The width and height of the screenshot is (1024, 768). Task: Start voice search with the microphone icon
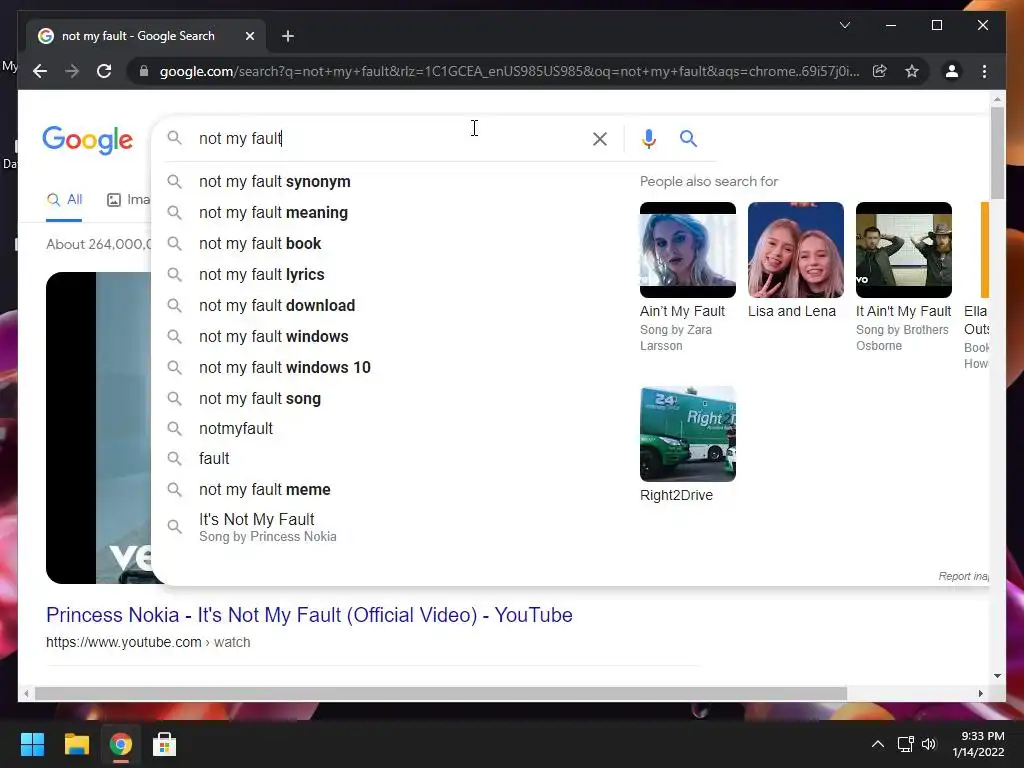tap(648, 138)
